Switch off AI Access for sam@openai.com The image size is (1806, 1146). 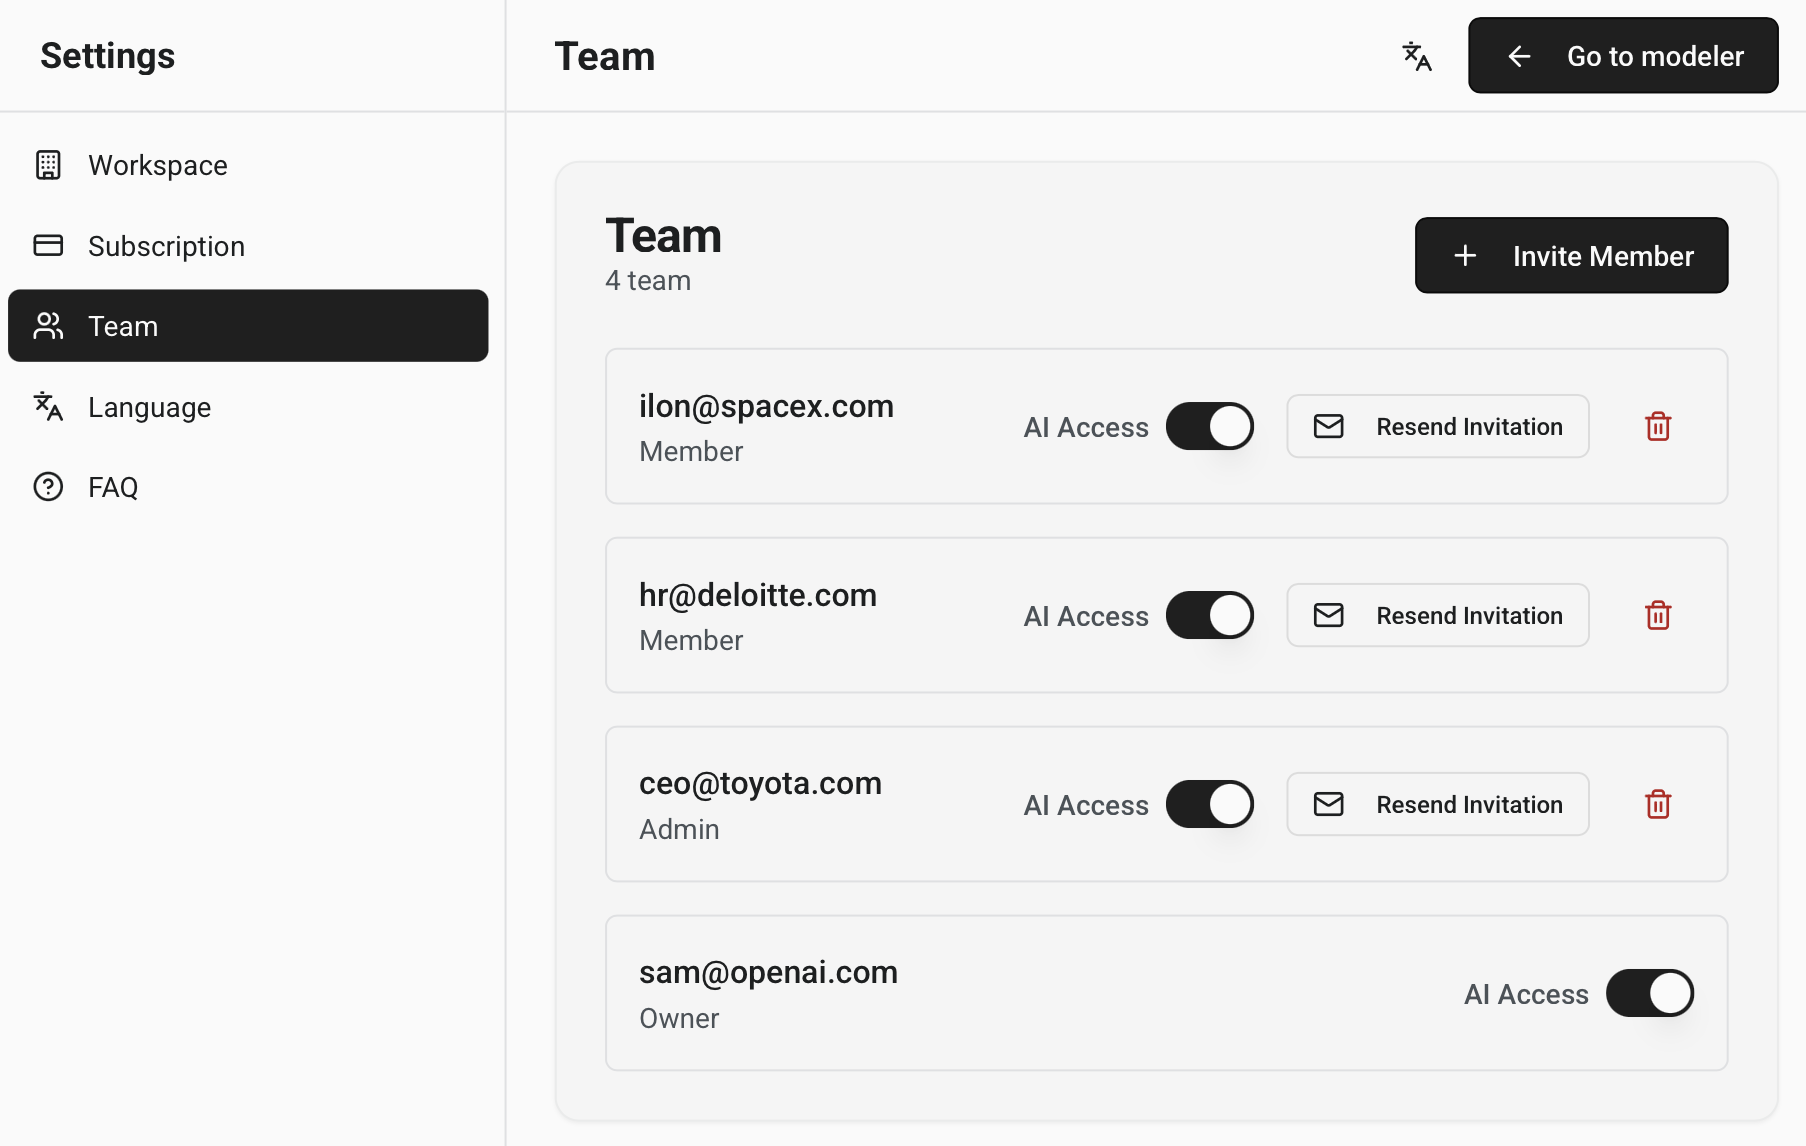(1650, 993)
